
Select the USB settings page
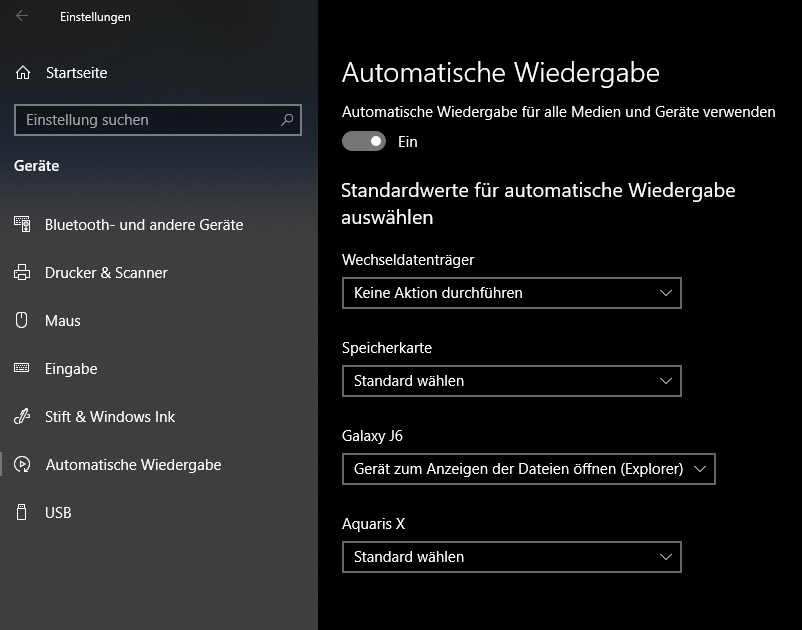58,513
